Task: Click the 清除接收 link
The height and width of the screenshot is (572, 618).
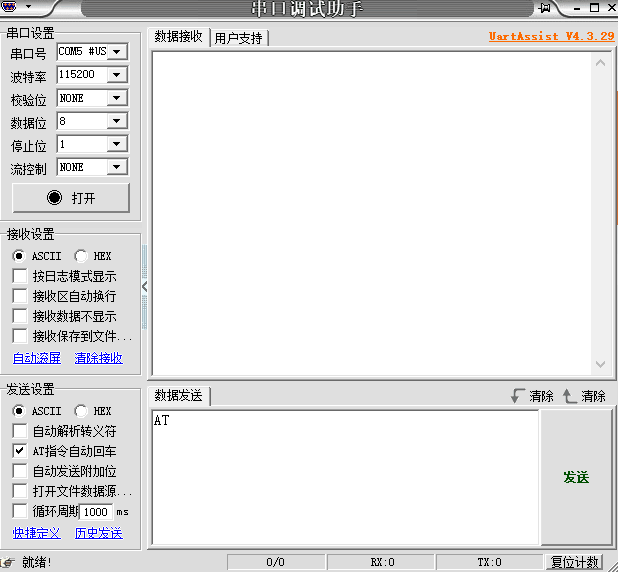Action: (99, 358)
